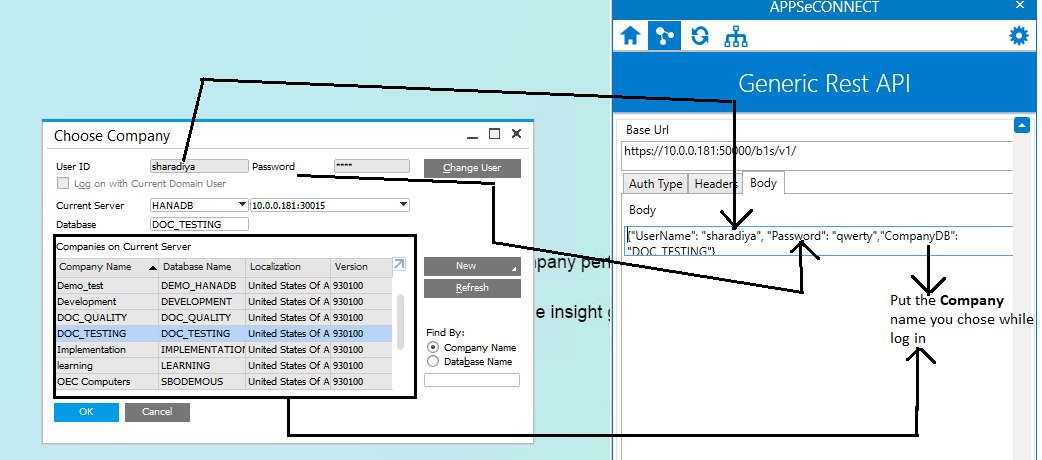1042x460 pixels.
Task: Click the connections share-node icon
Action: 662,36
